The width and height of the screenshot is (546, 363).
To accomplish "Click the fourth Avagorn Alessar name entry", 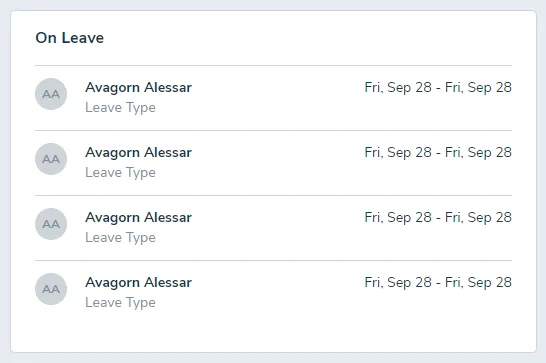I will (139, 283).
